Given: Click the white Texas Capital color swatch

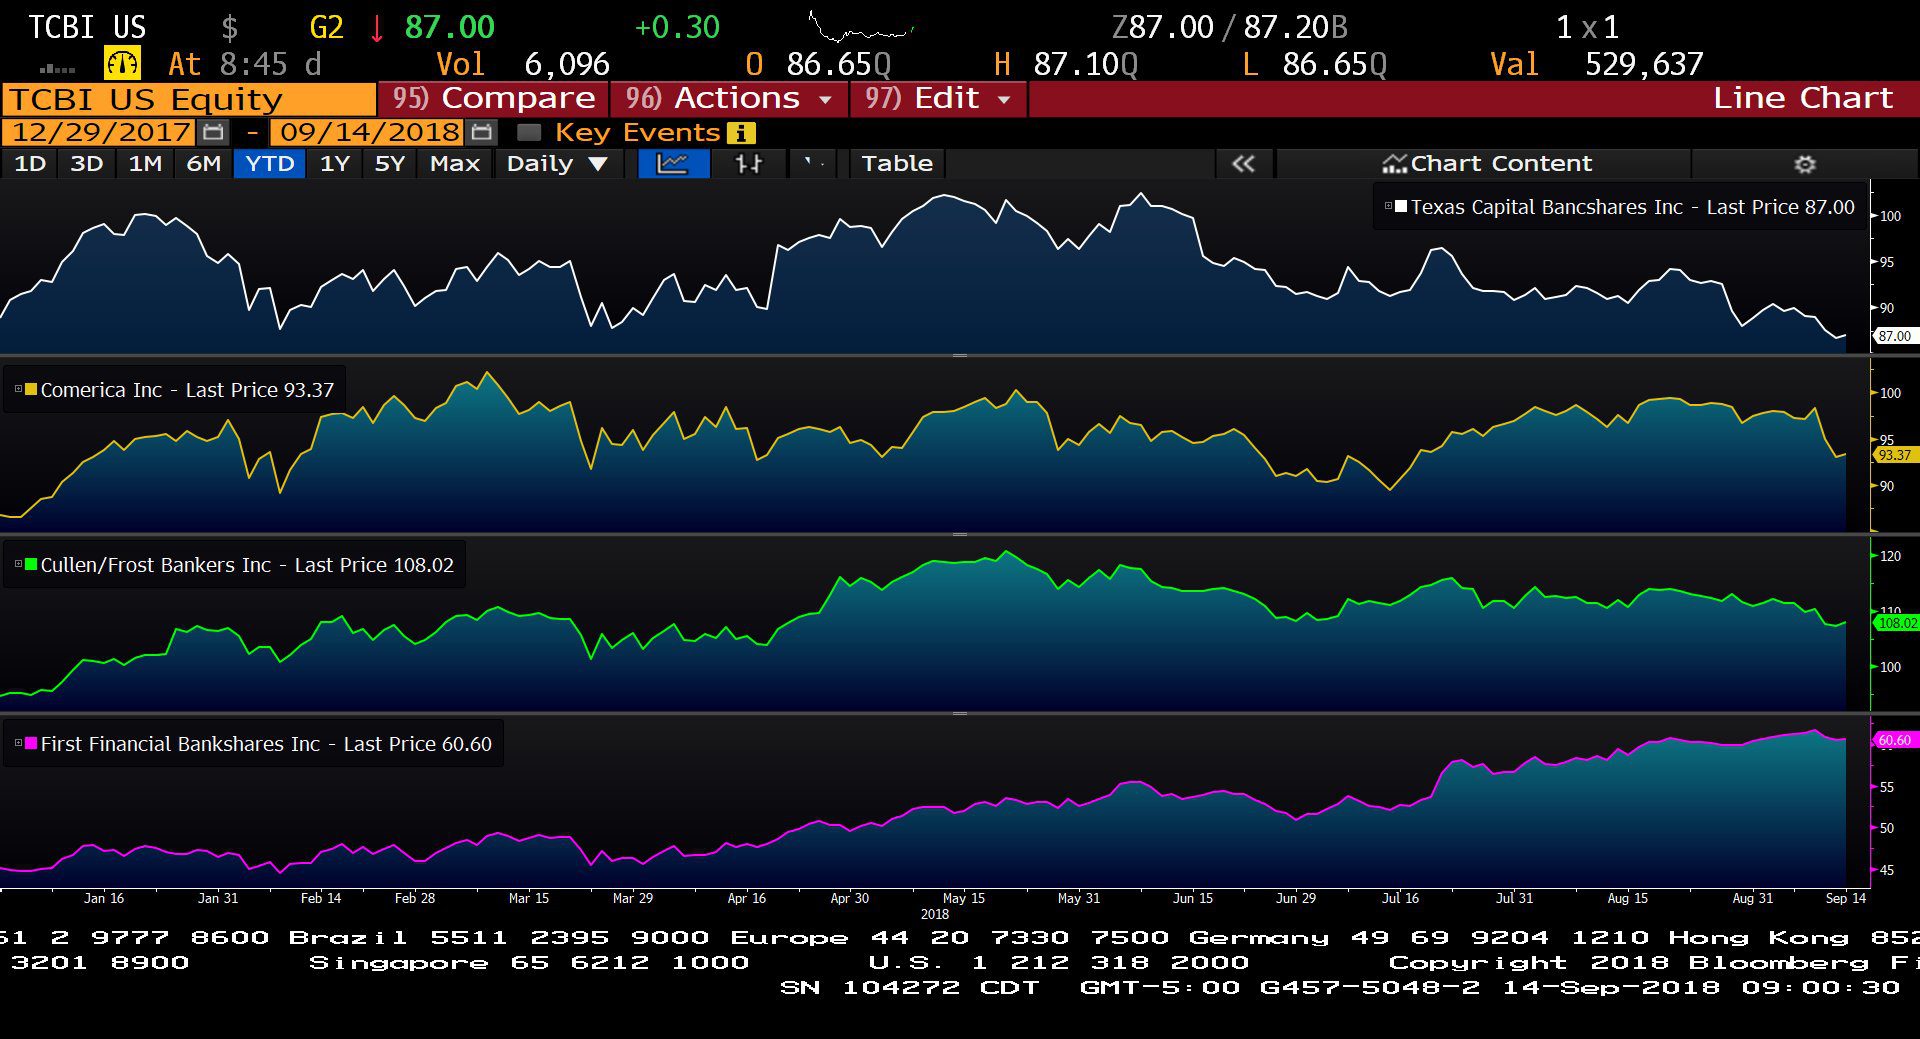Looking at the screenshot, I should (x=1401, y=207).
